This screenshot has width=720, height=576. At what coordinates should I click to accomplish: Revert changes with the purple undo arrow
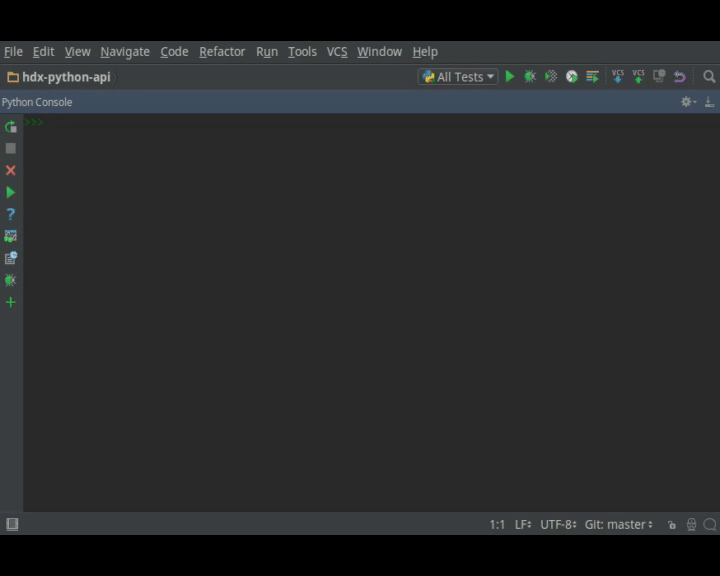coord(680,76)
